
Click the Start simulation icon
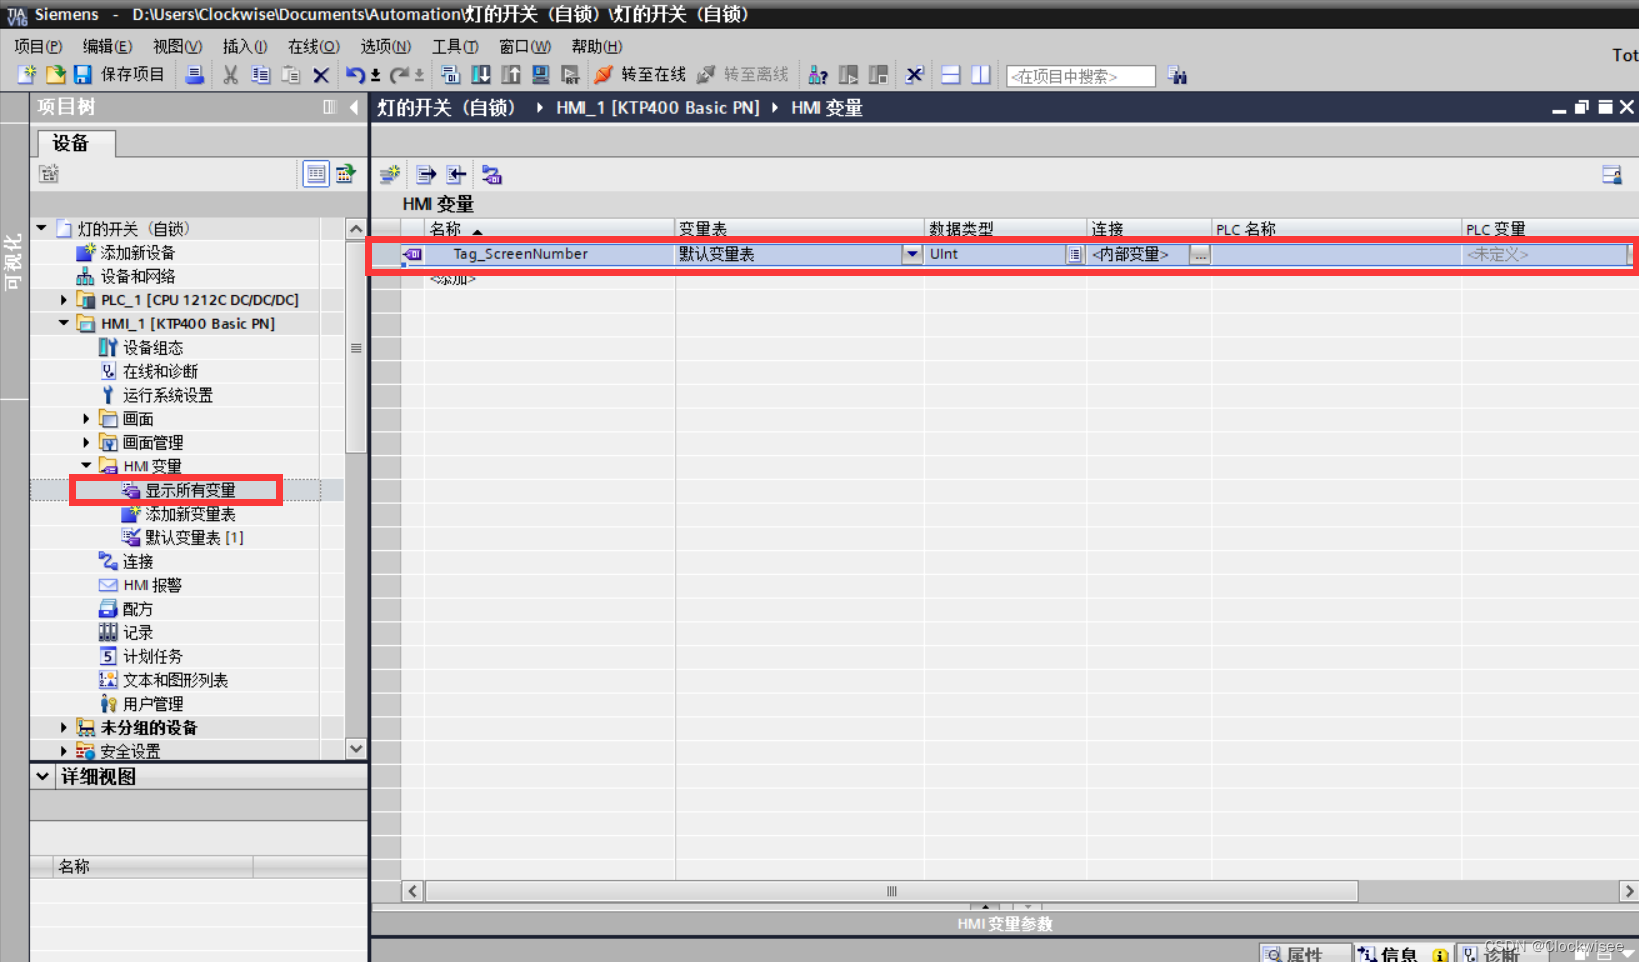coord(541,75)
